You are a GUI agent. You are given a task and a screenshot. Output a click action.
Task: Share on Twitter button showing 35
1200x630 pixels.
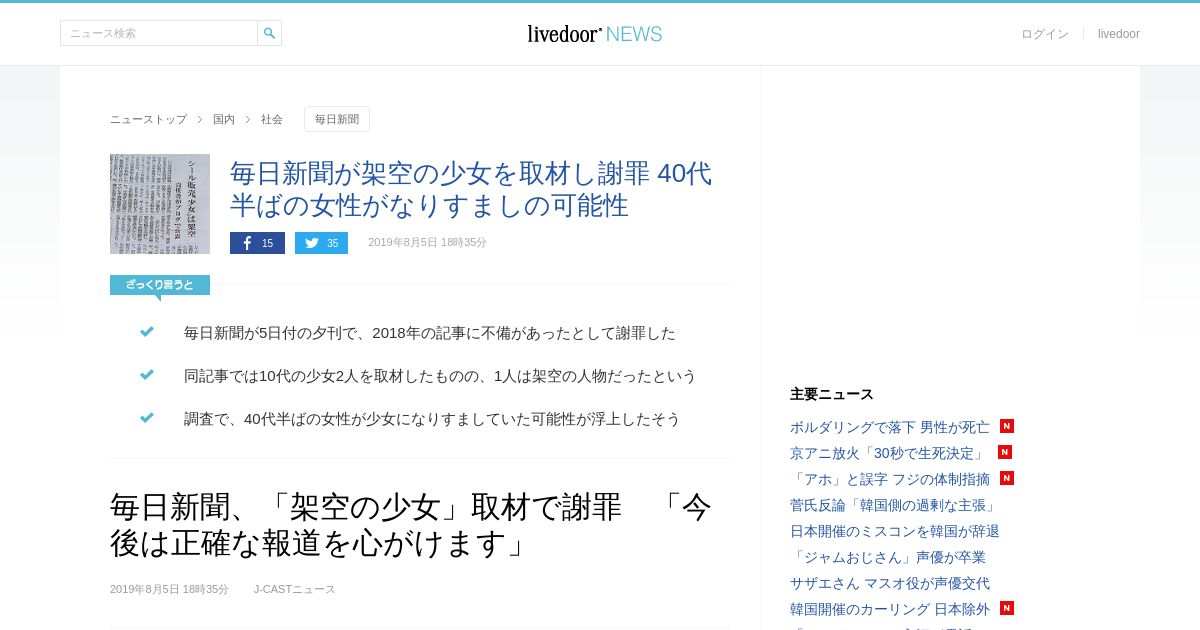pos(321,243)
